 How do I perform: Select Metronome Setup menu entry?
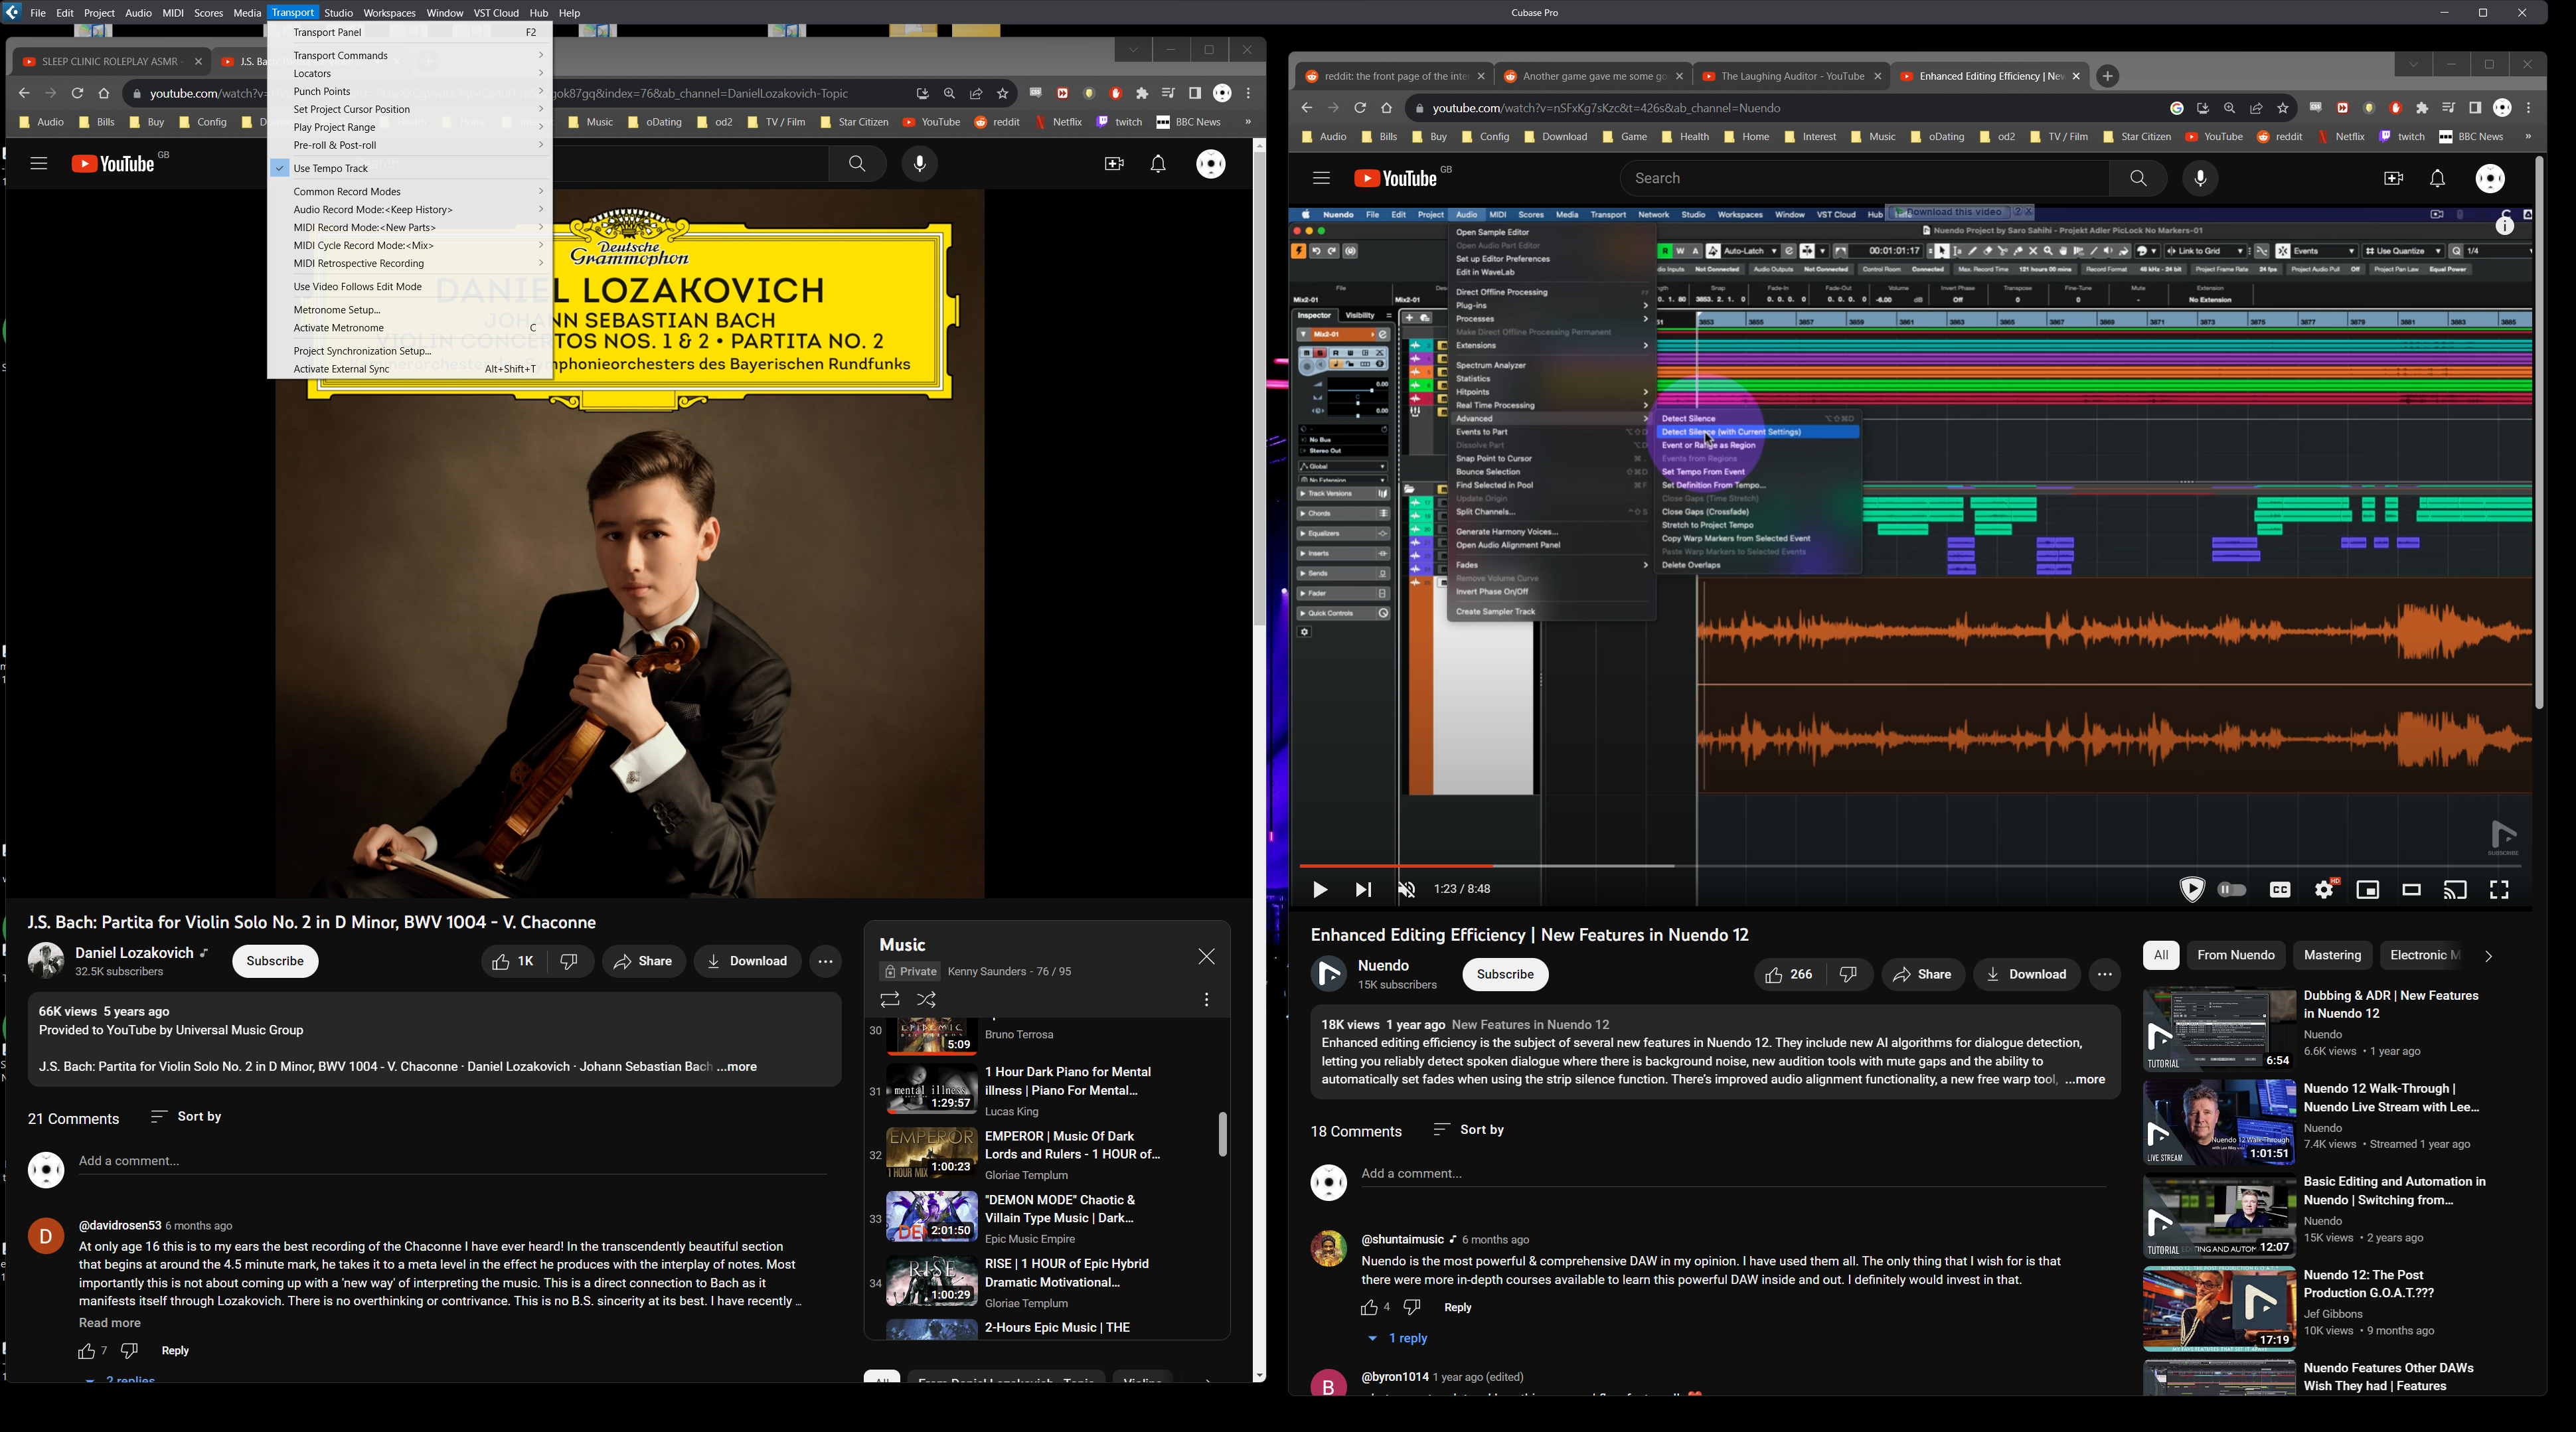tap(337, 310)
